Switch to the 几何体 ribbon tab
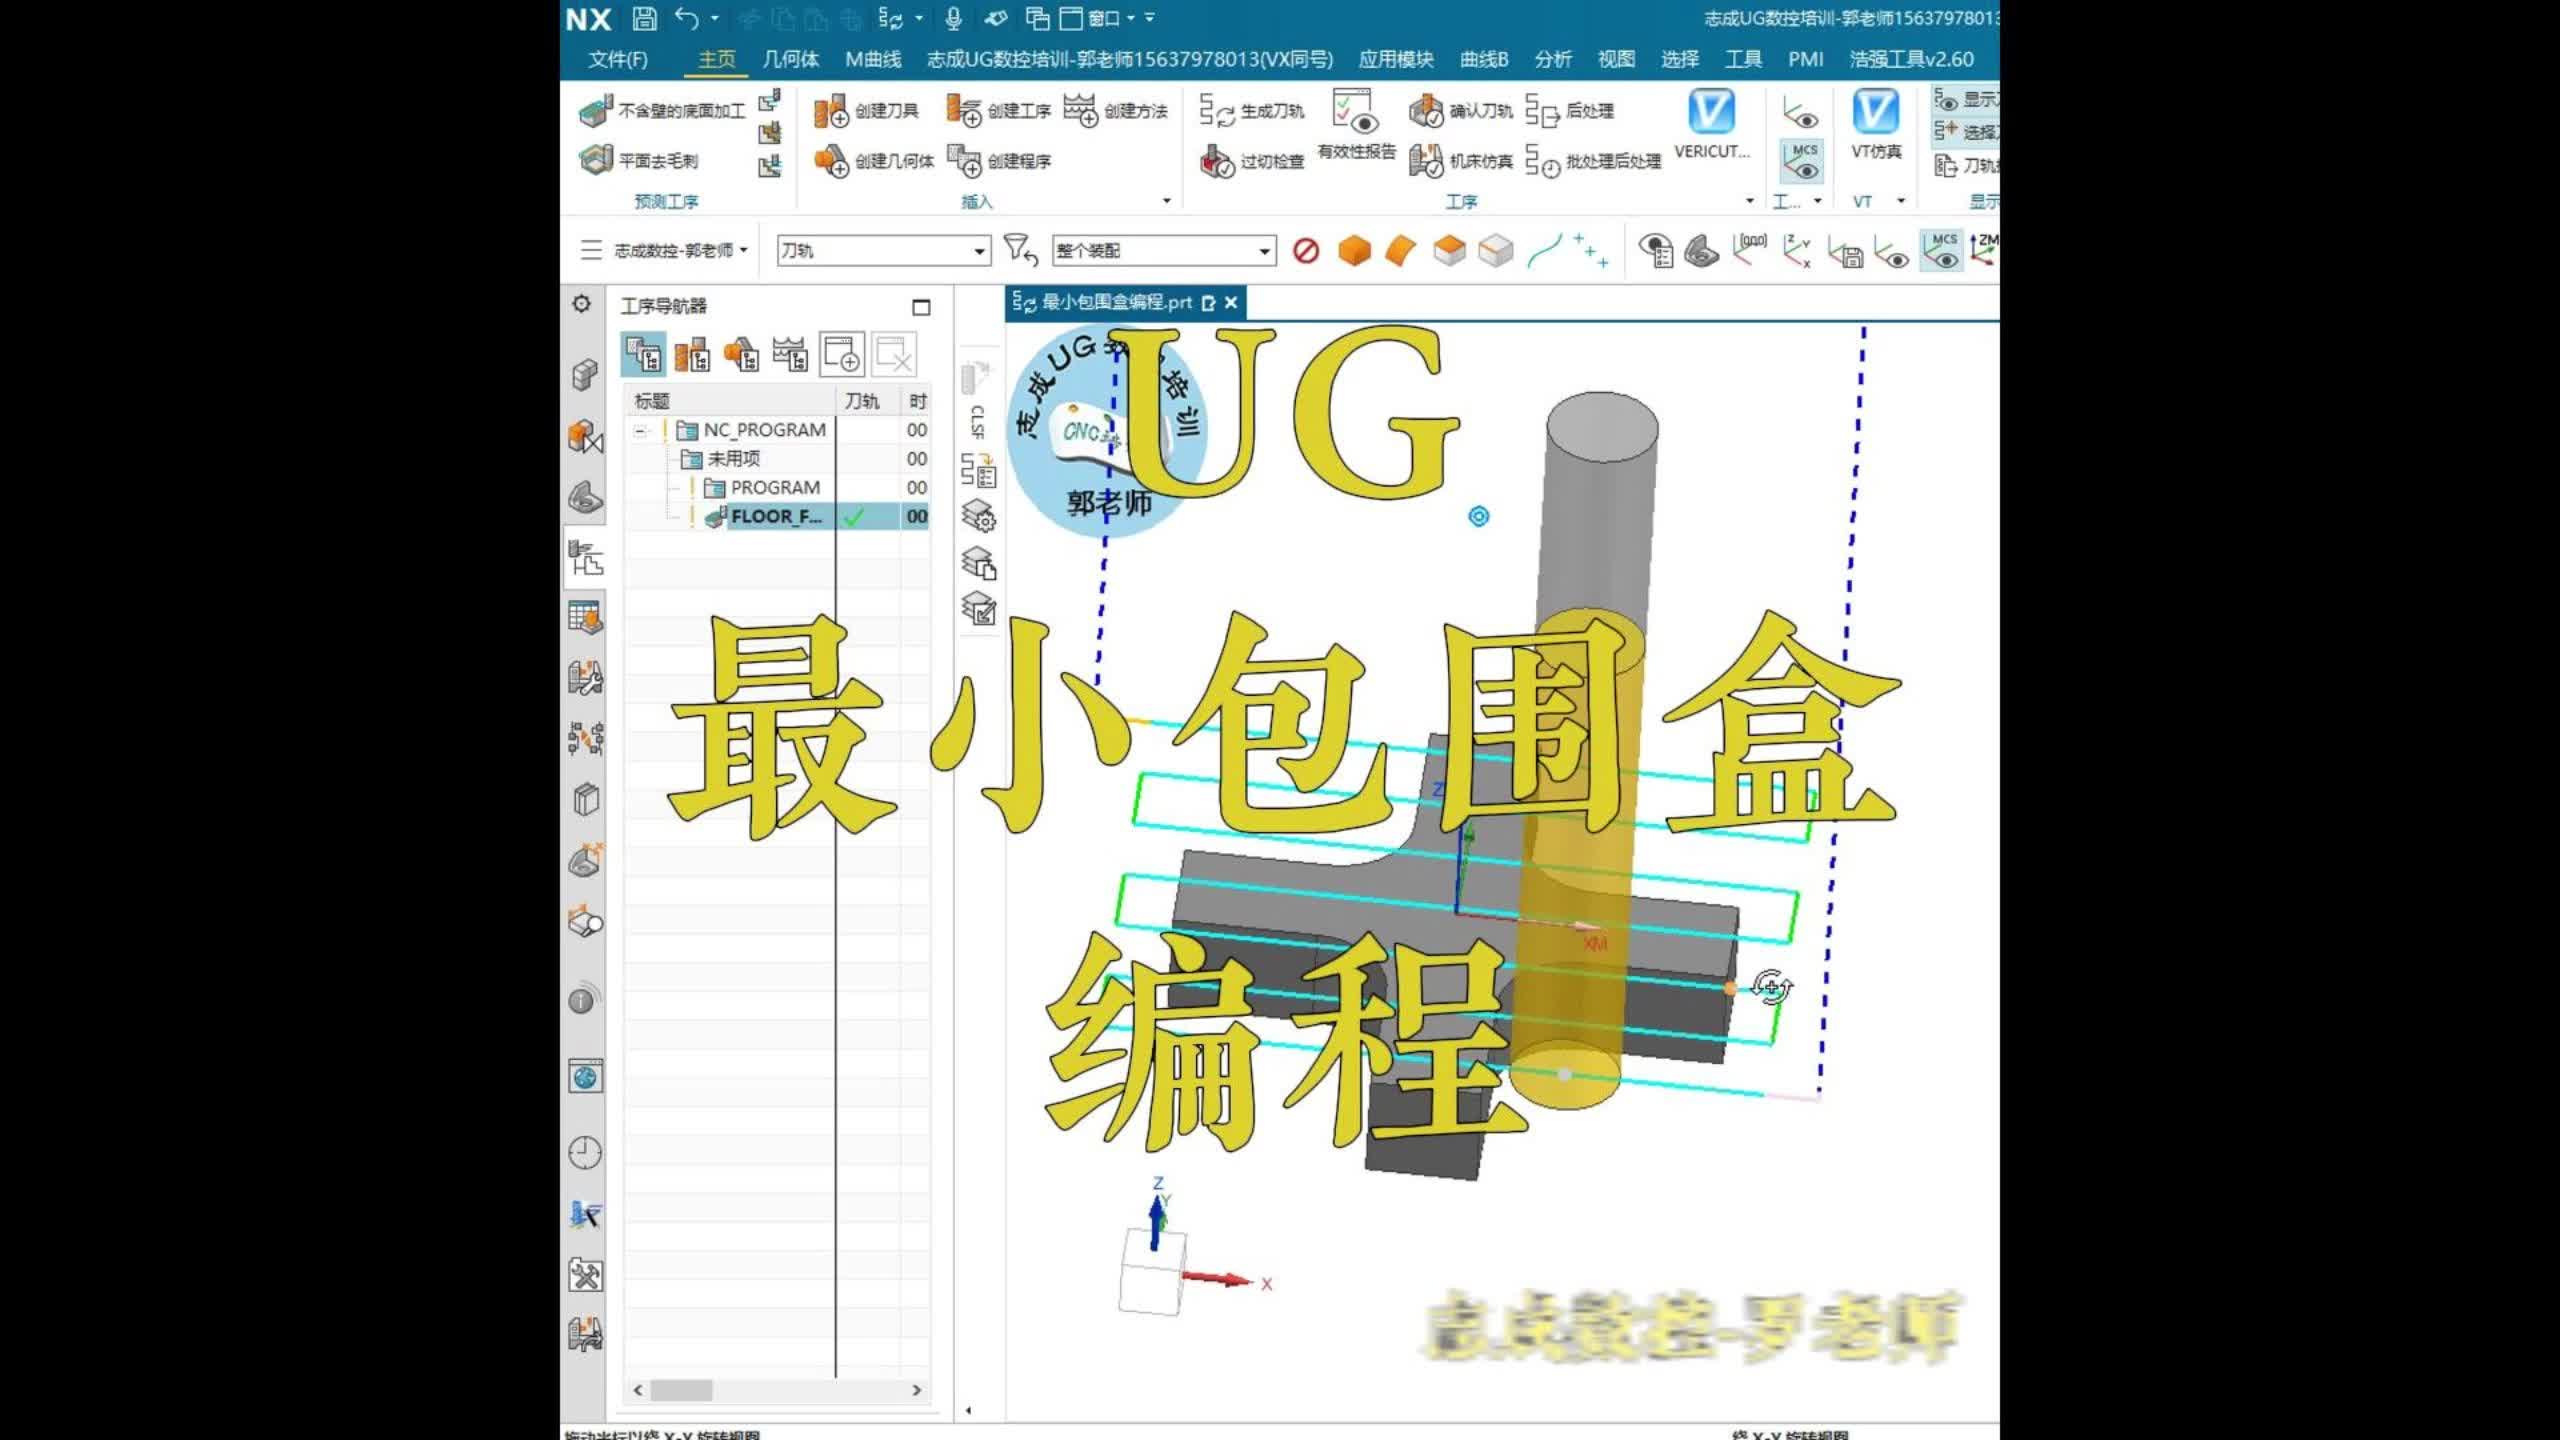 (790, 59)
